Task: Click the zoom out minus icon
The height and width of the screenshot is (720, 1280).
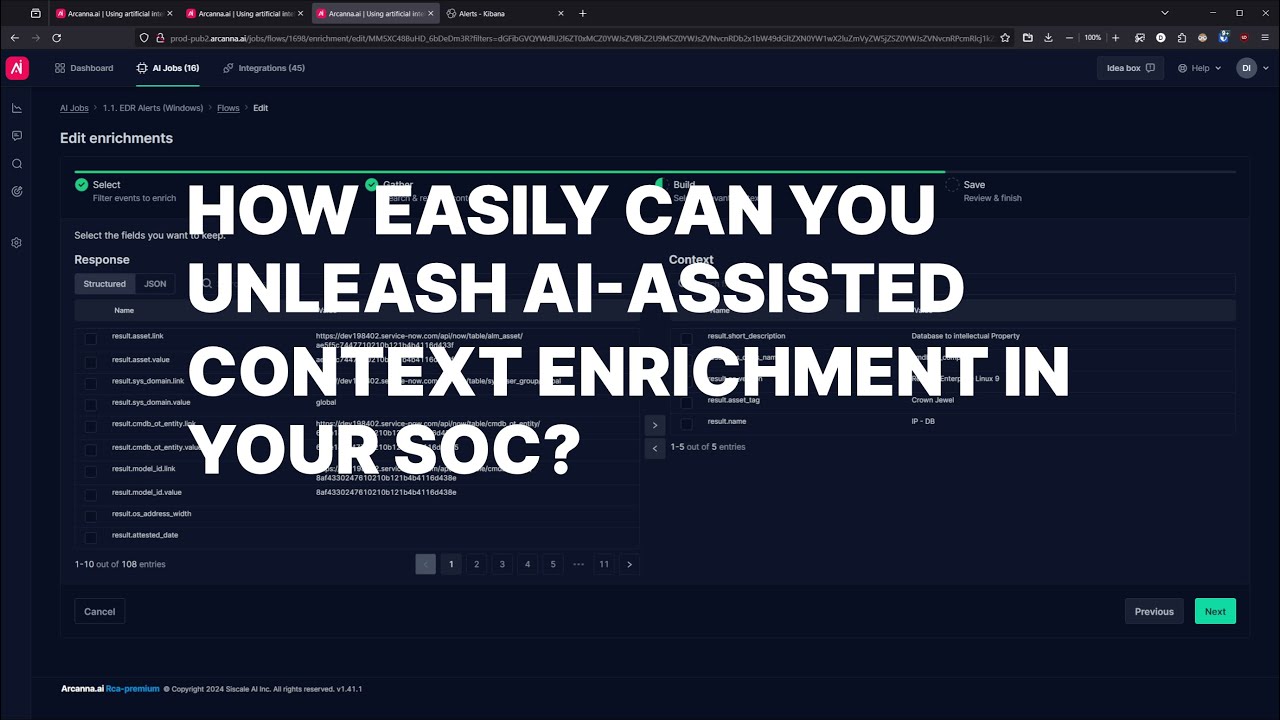Action: [x=1069, y=38]
